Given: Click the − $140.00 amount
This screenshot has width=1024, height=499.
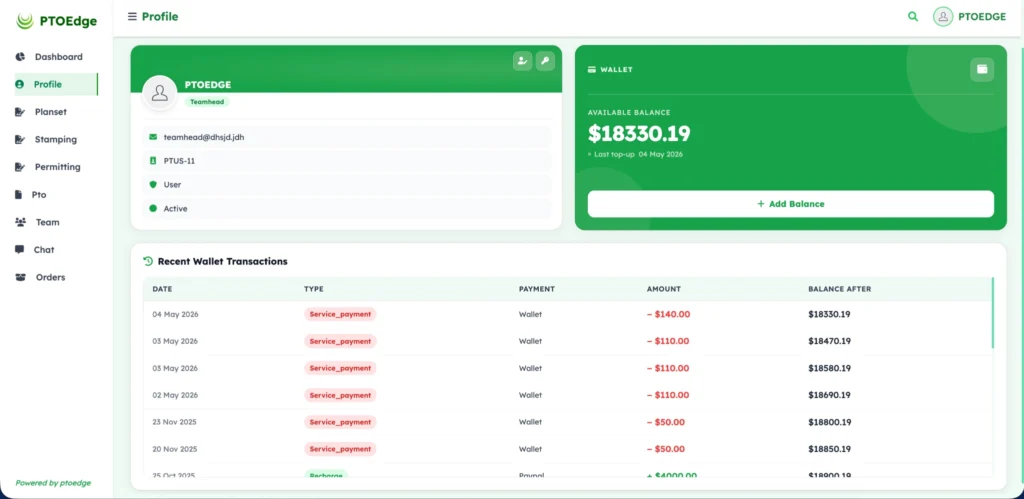Looking at the screenshot, I should [668, 314].
